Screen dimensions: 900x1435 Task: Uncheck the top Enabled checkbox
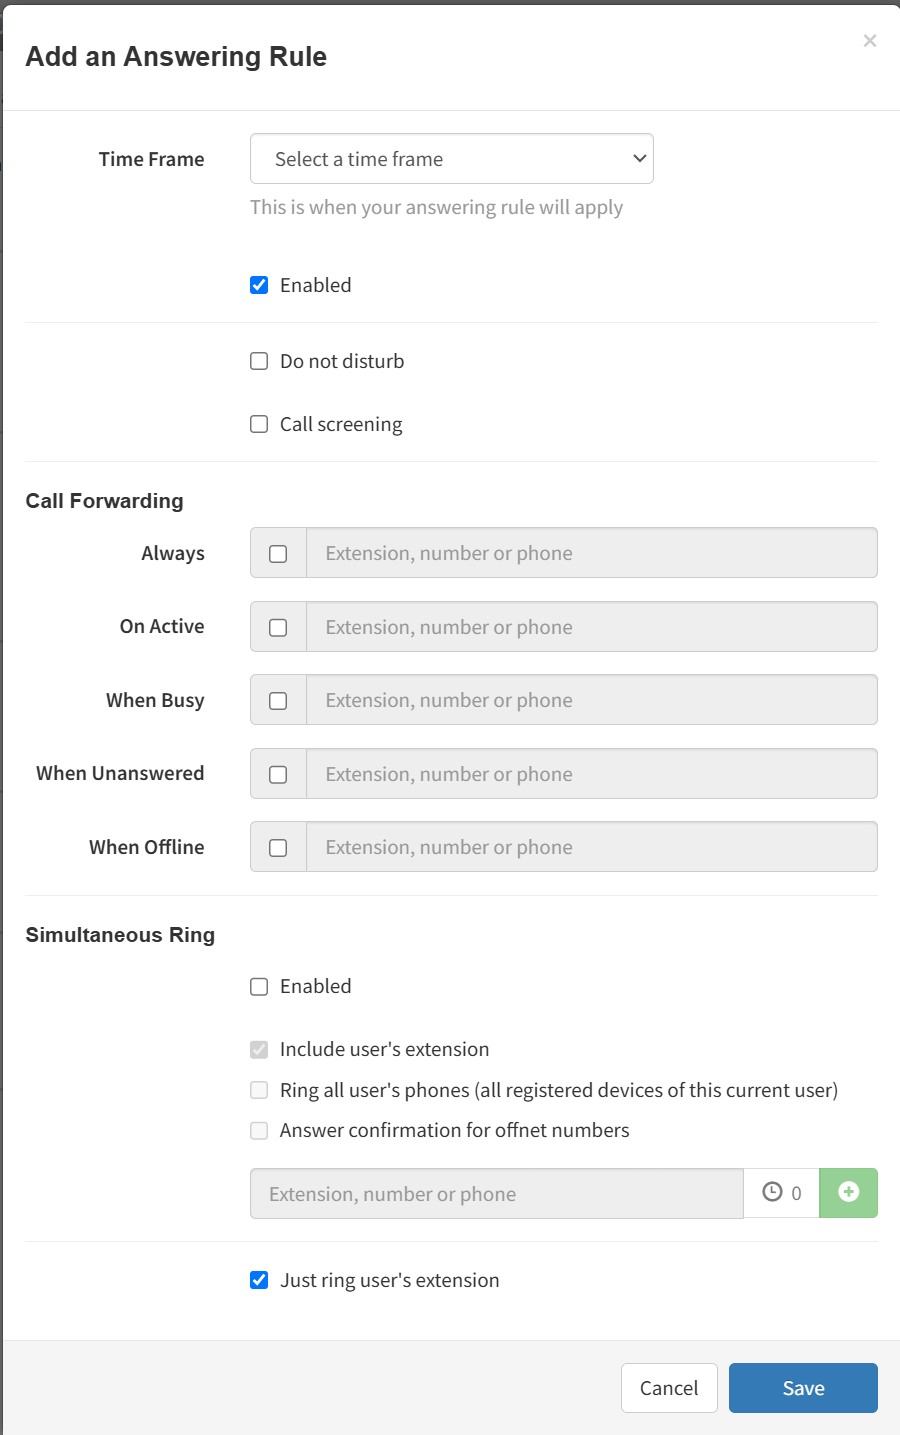(259, 285)
